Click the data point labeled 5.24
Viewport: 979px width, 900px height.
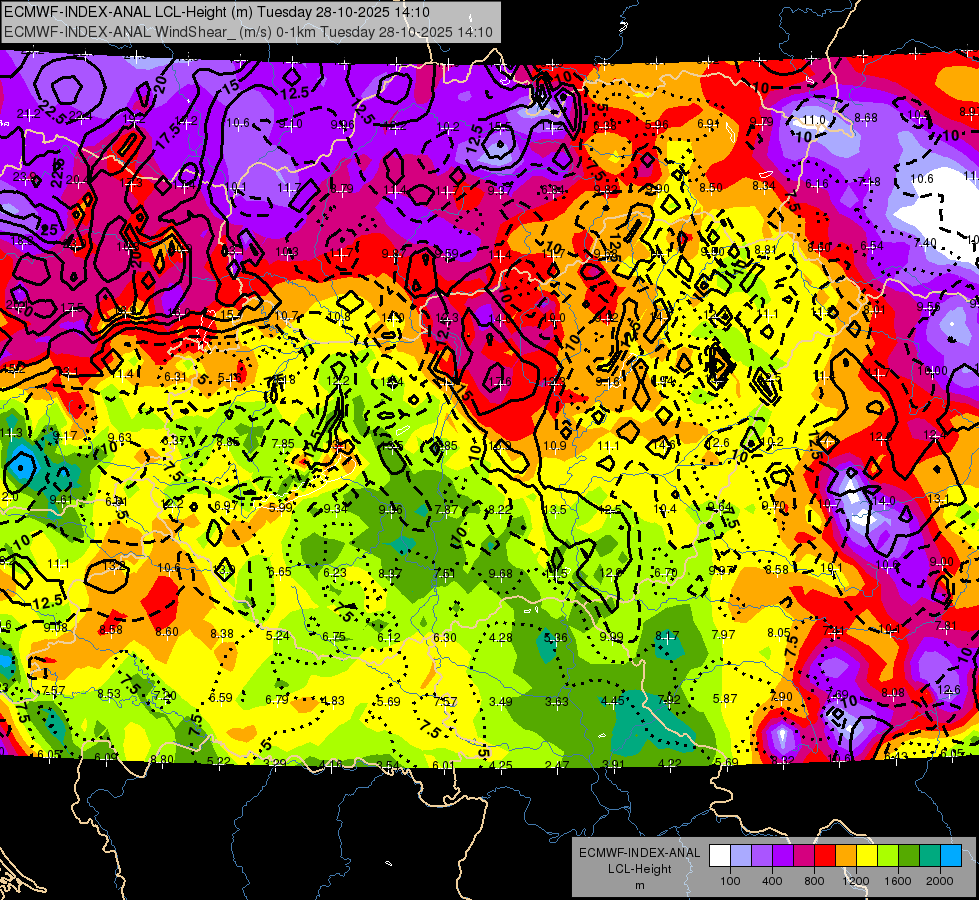[x=277, y=635]
